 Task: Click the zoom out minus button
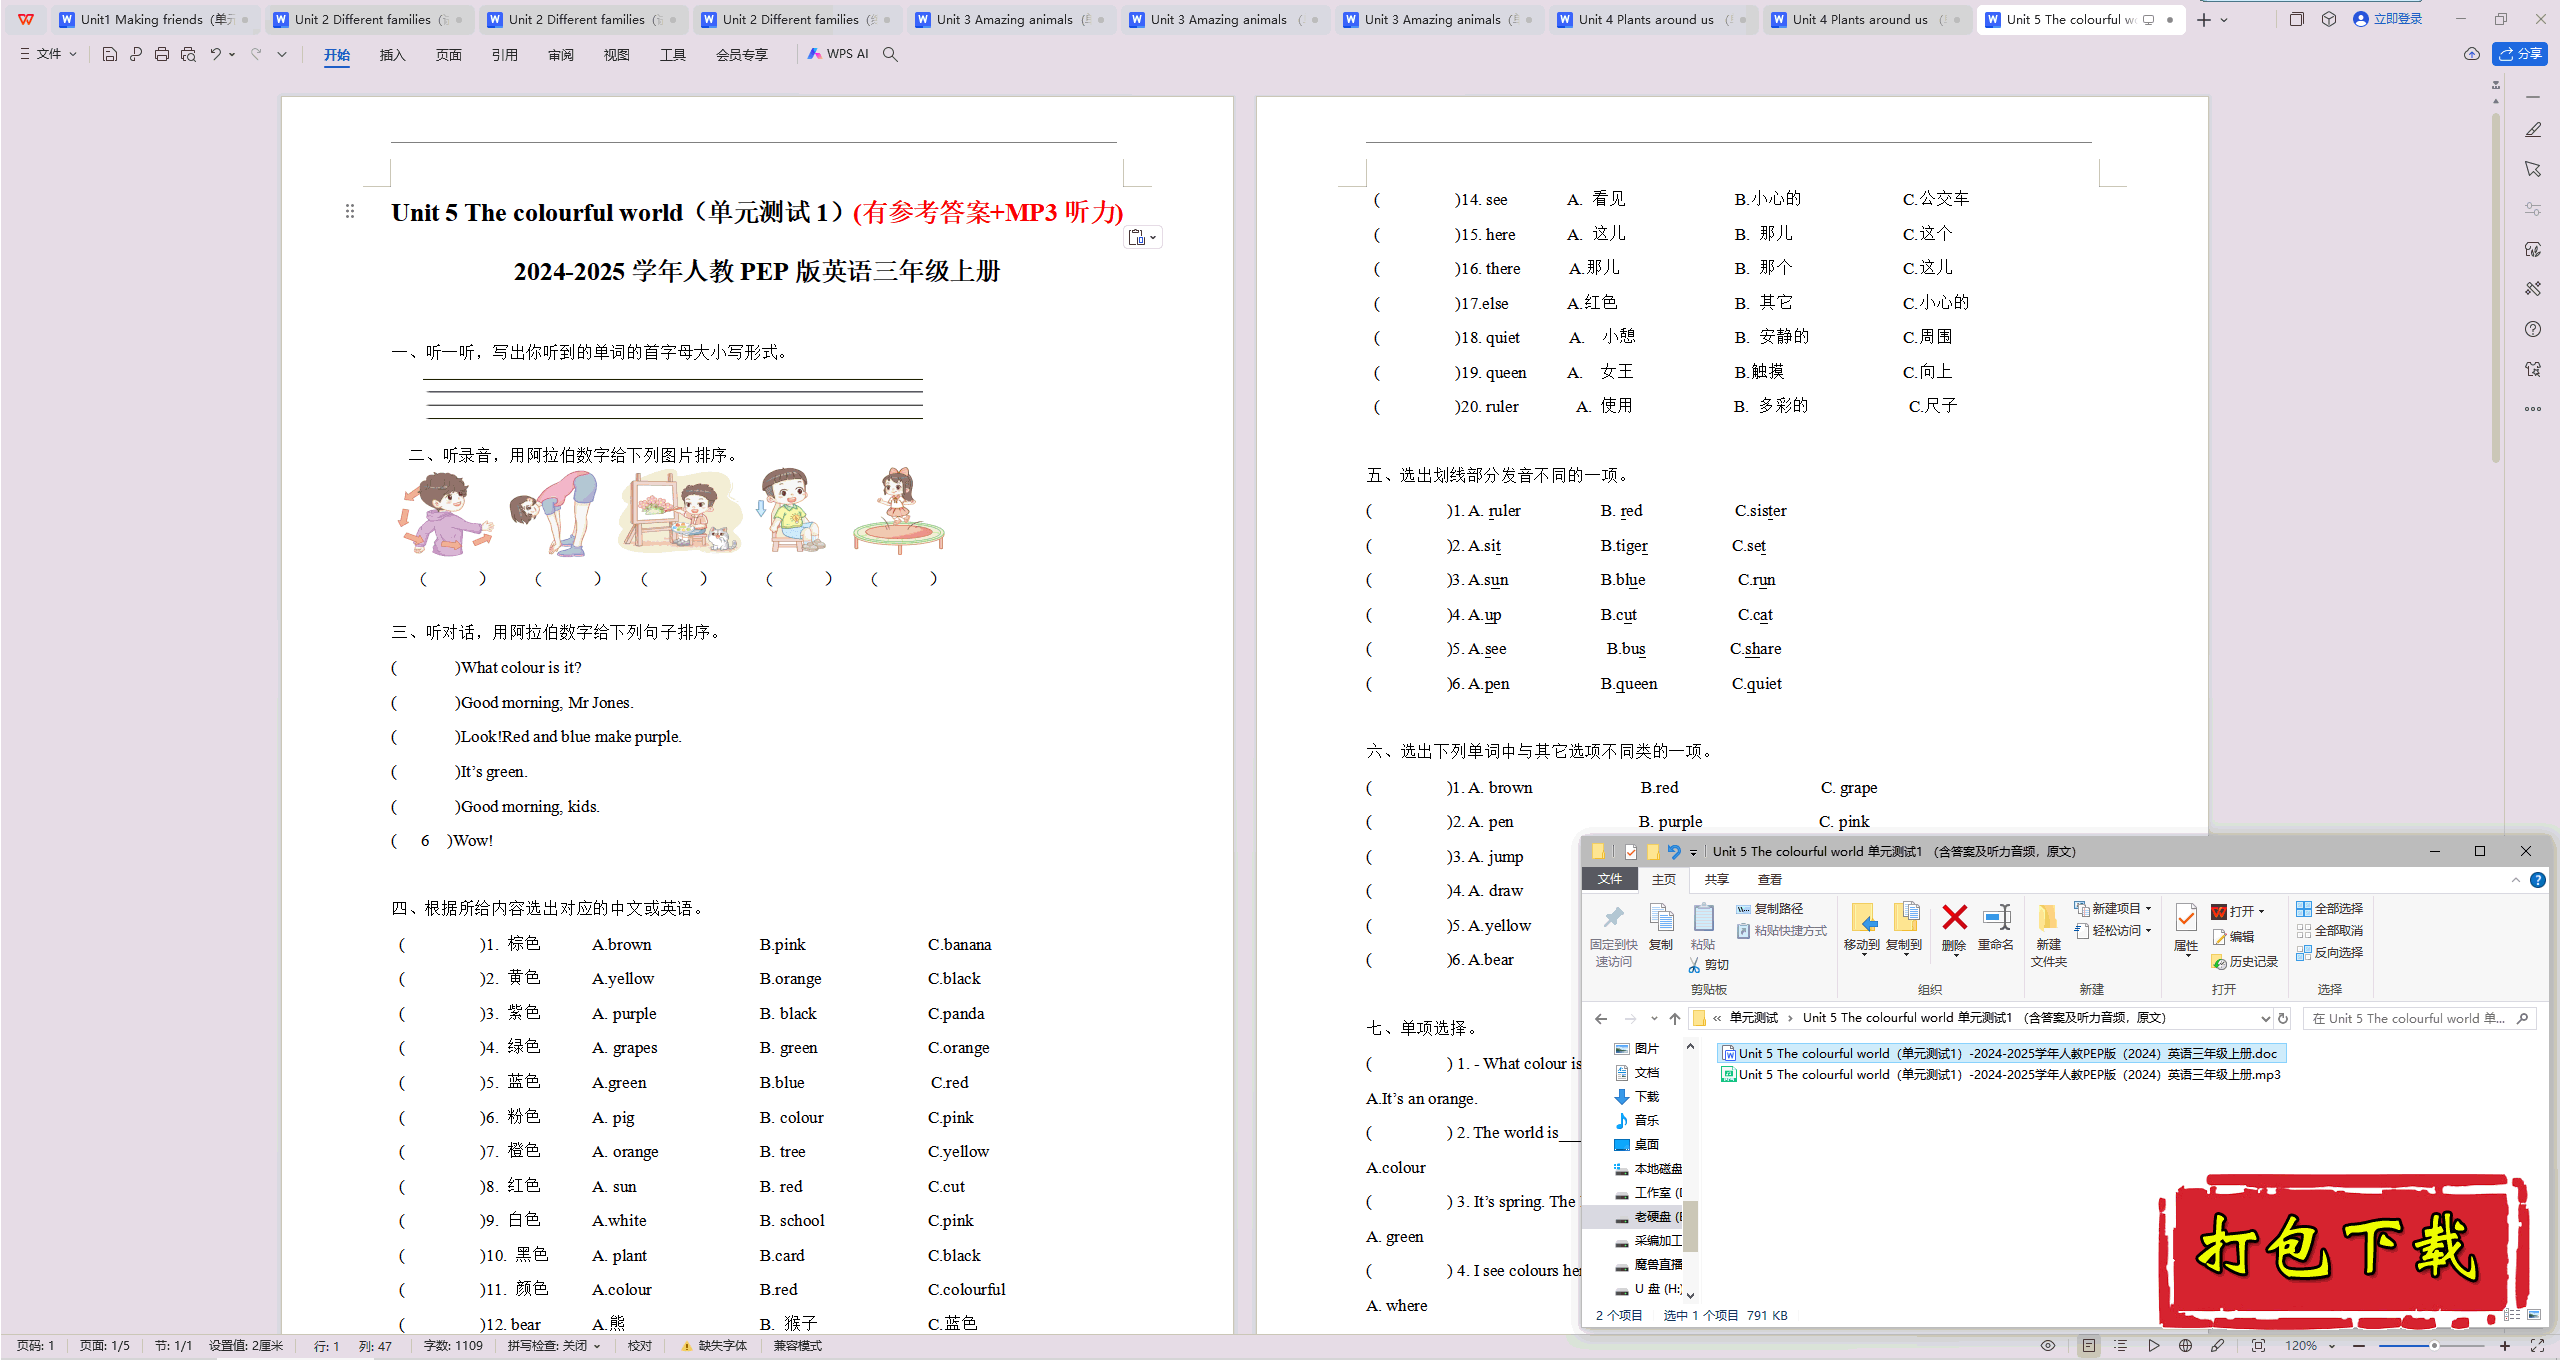[2360, 1346]
